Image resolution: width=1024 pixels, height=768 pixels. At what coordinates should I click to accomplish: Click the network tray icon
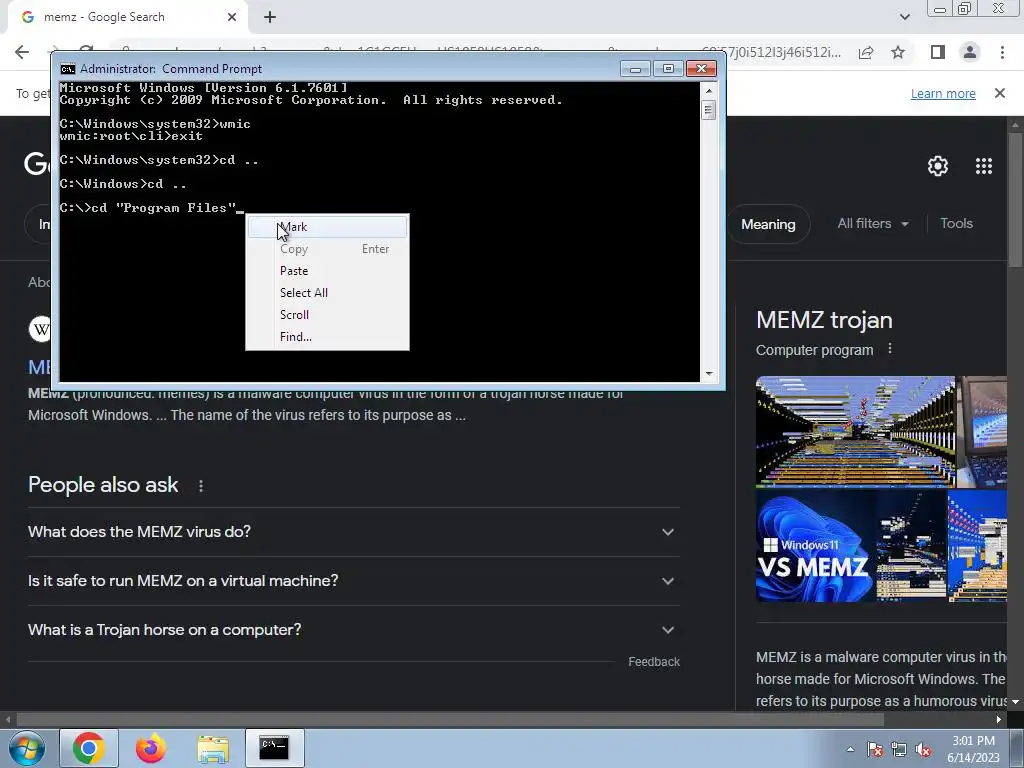(x=899, y=750)
